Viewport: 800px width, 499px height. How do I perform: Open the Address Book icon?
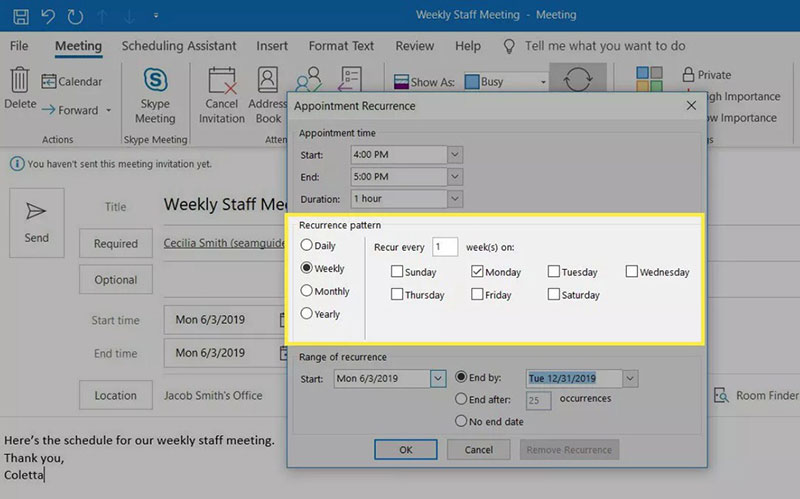point(268,80)
